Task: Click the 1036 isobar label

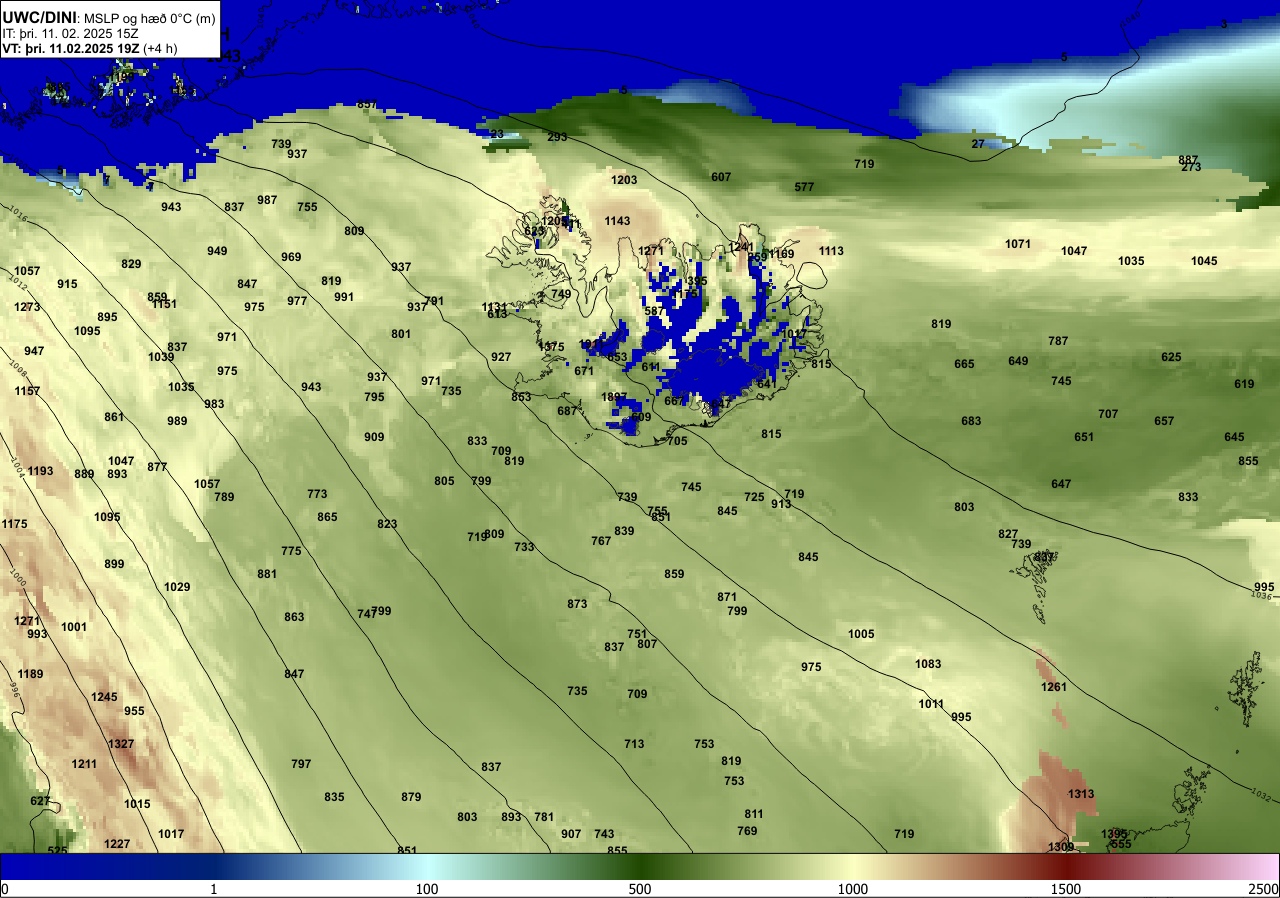Action: [x=1262, y=595]
